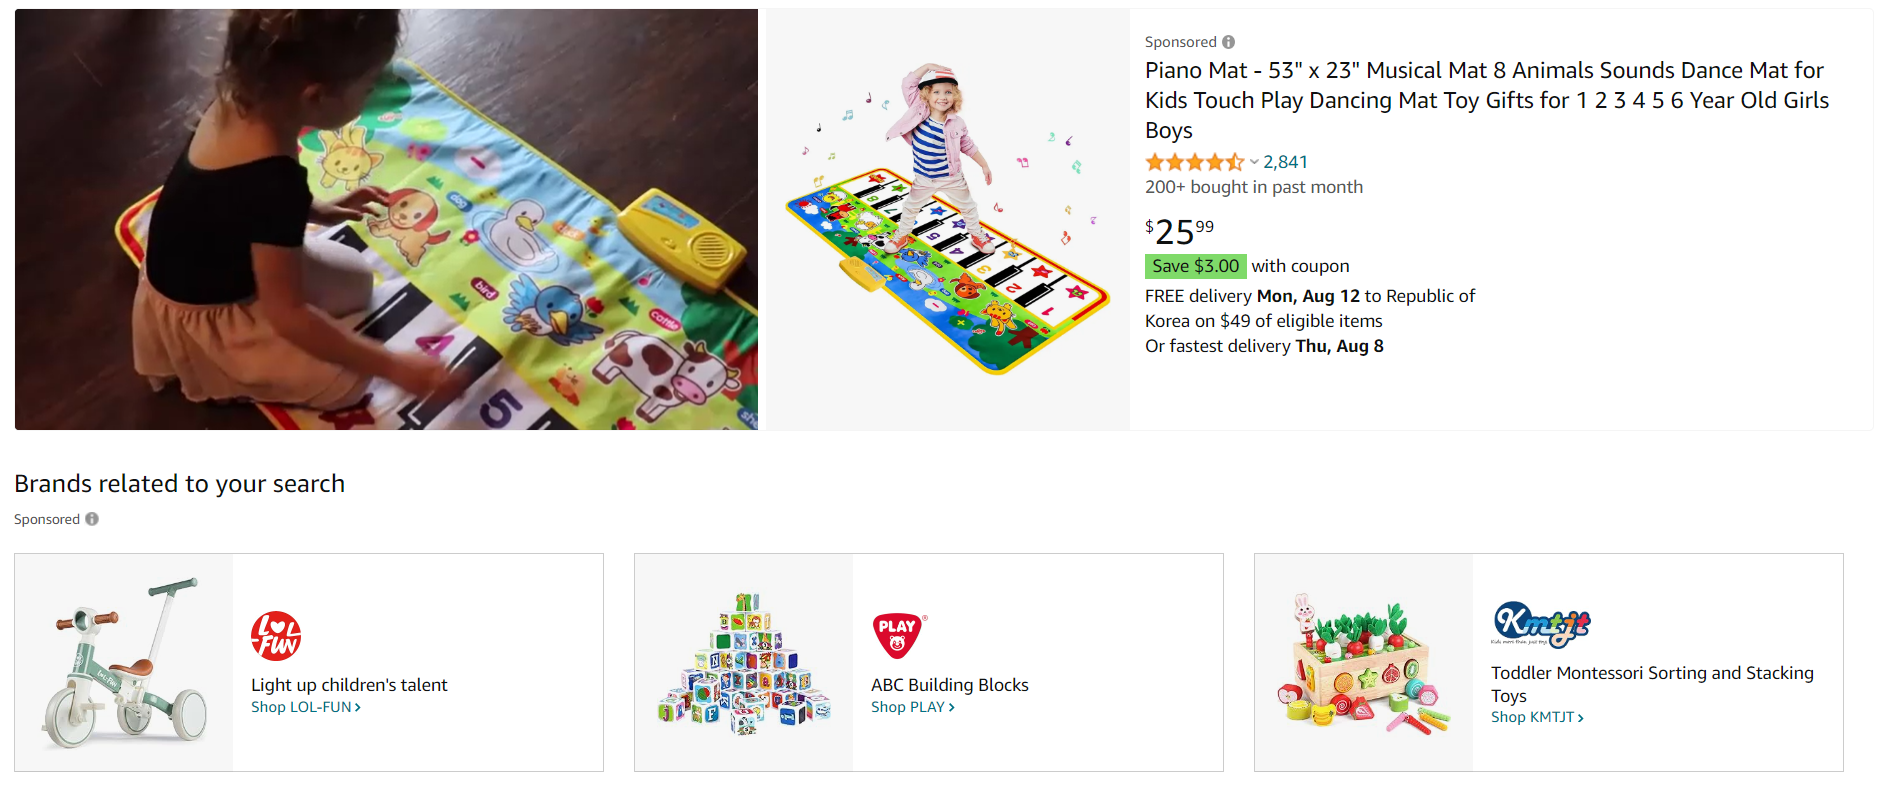Open the KMTJT brand logo
This screenshot has width=1886, height=788.
pos(1541,624)
